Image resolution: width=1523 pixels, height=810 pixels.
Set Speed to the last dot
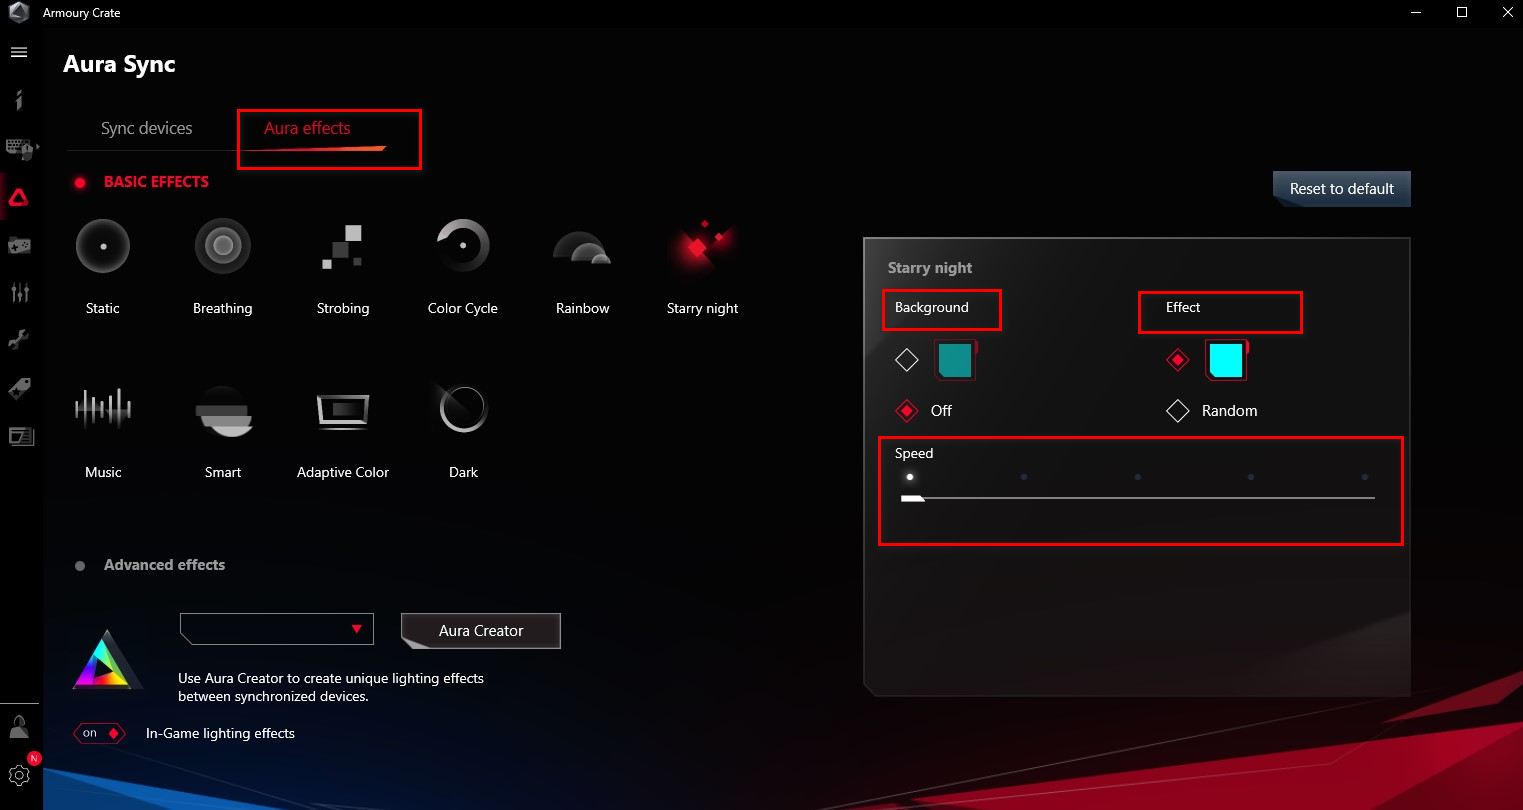pos(1365,477)
